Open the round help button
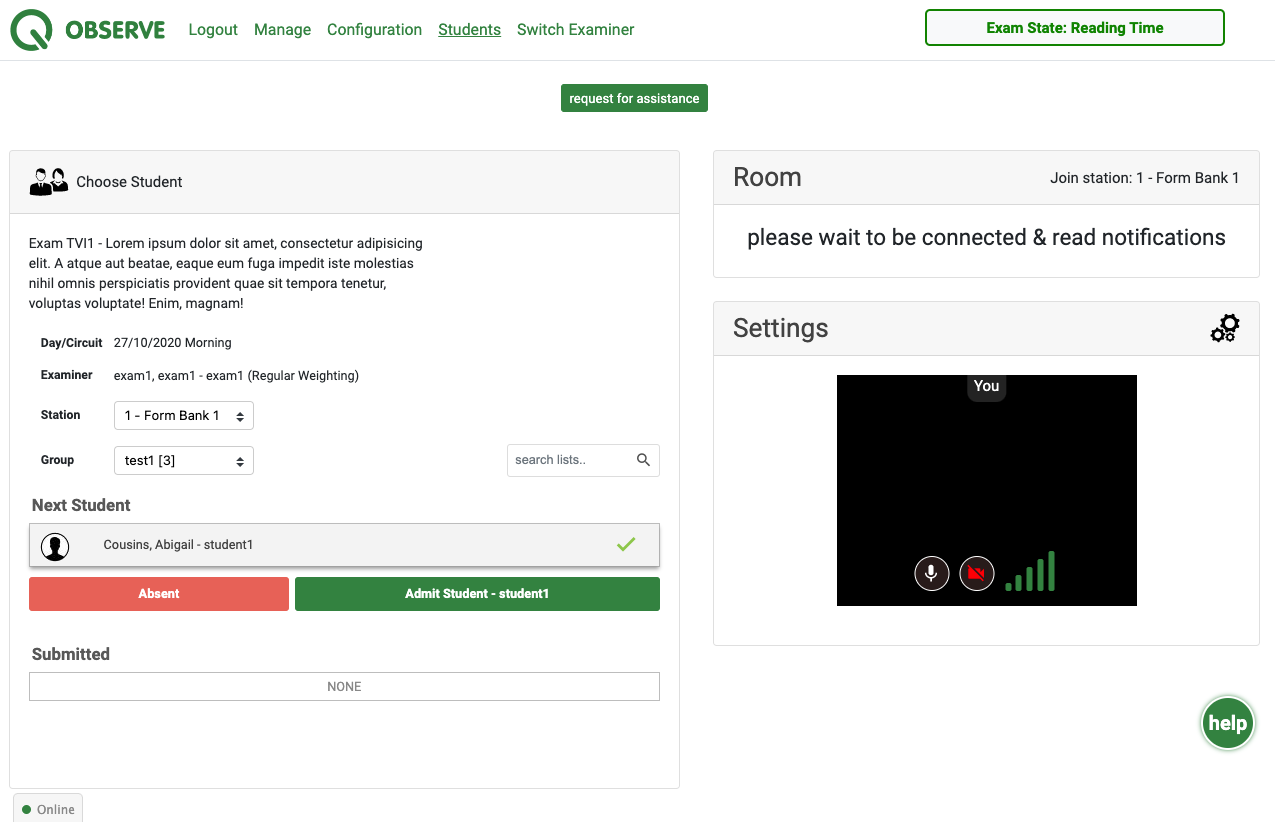The image size is (1275, 822). coord(1227,723)
